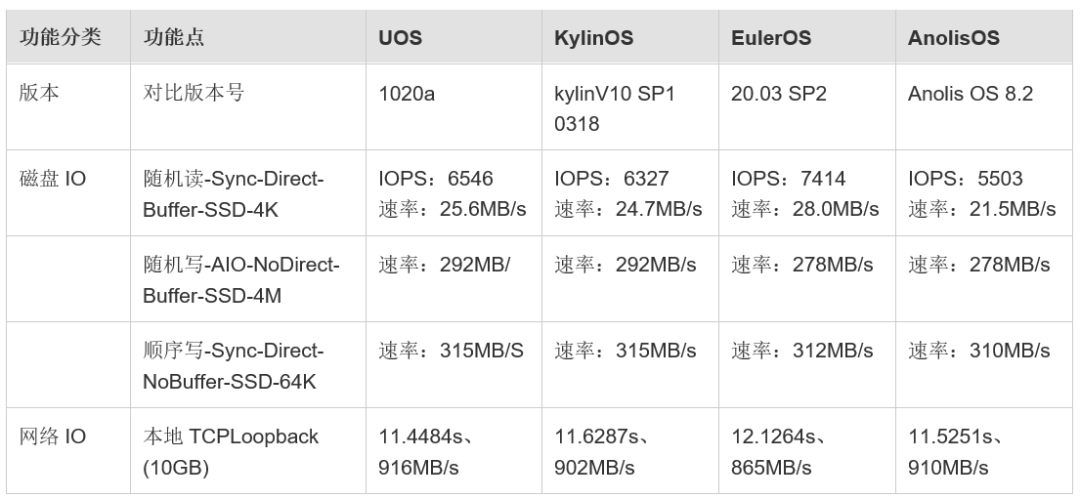
Task: Click the UOS column header
Action: [399, 38]
